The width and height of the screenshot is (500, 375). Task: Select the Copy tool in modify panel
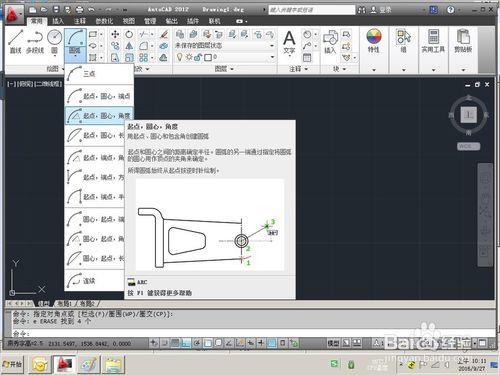tap(115, 46)
